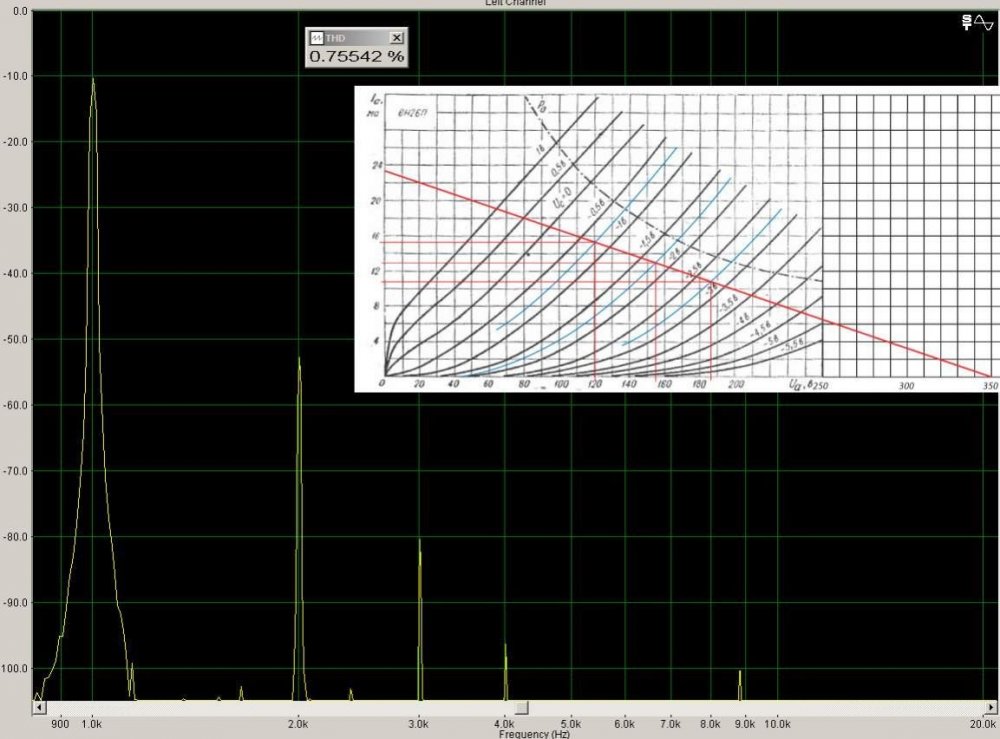1000x739 pixels.
Task: Close the THD readout window
Action: point(396,37)
